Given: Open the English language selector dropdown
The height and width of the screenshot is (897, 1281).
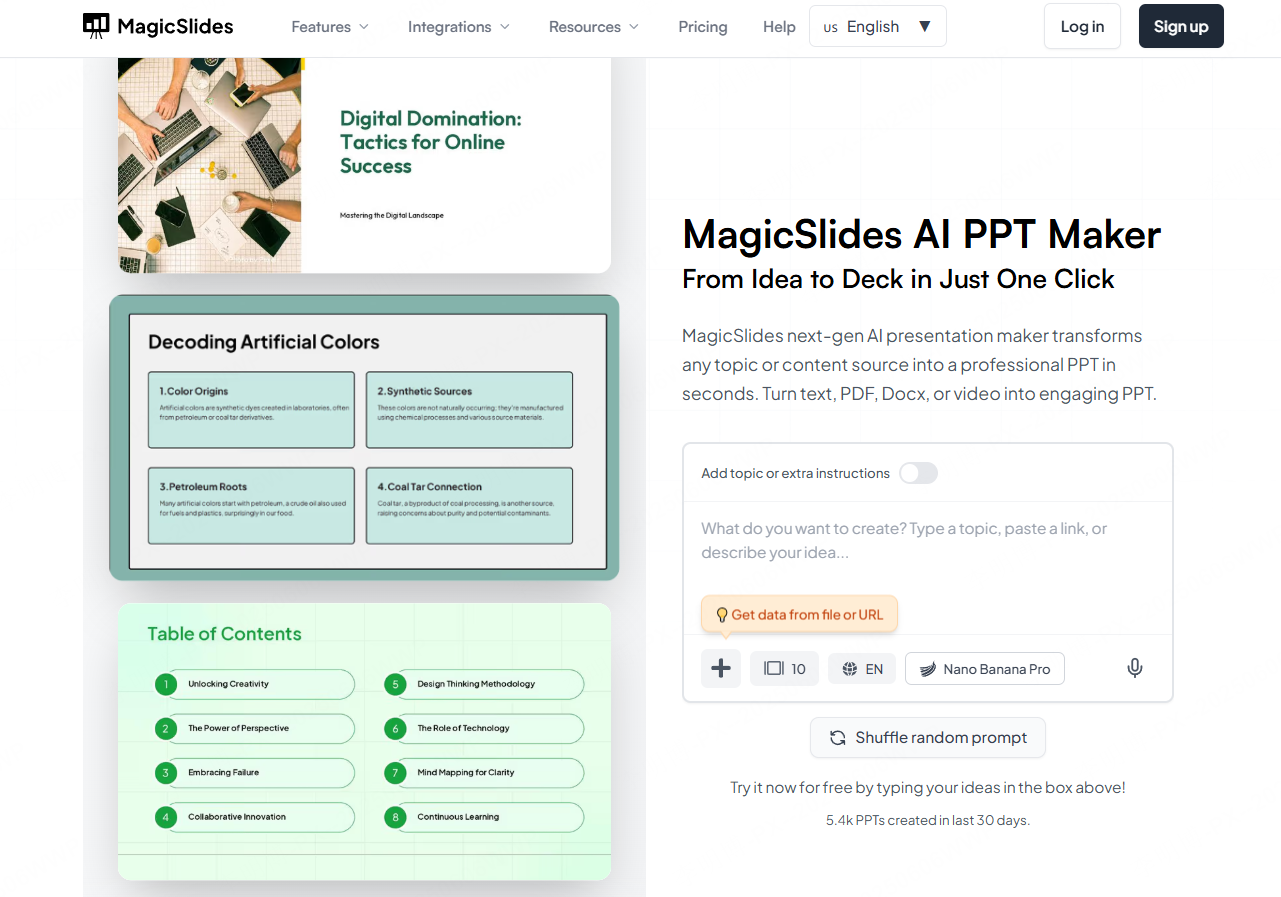Looking at the screenshot, I should pyautogui.click(x=877, y=26).
